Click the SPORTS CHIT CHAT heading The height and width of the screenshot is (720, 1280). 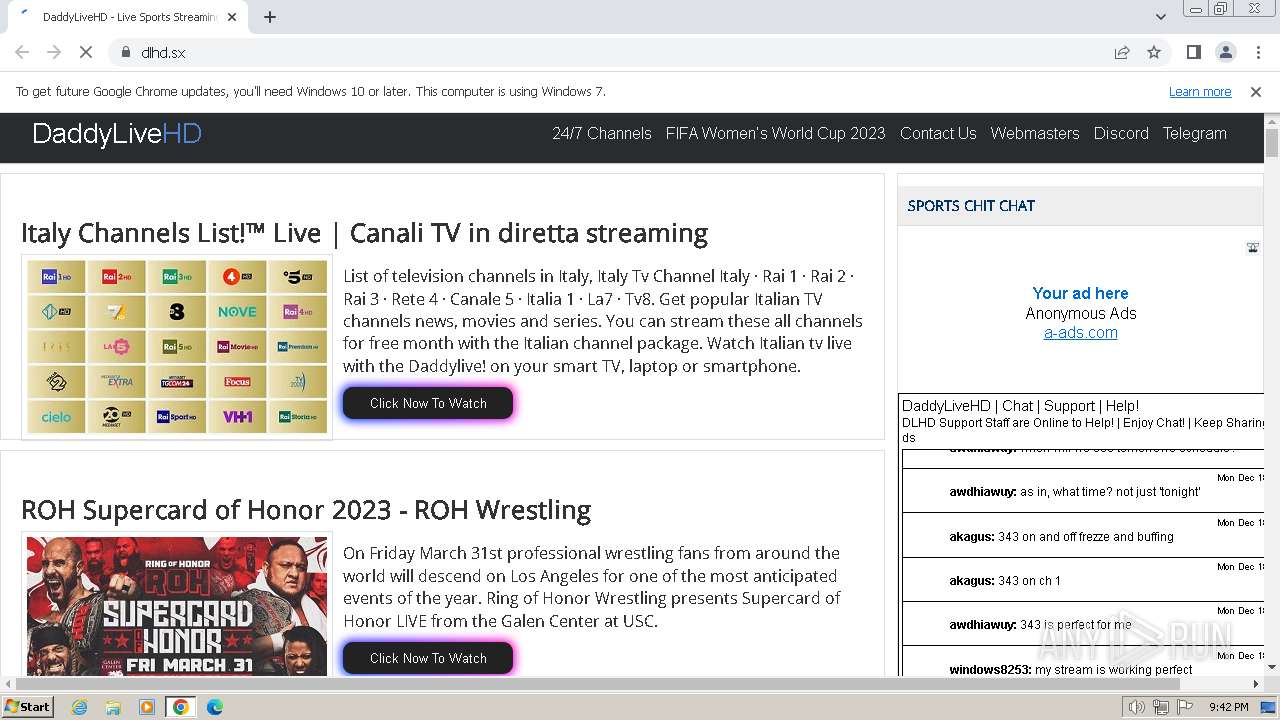pos(971,206)
